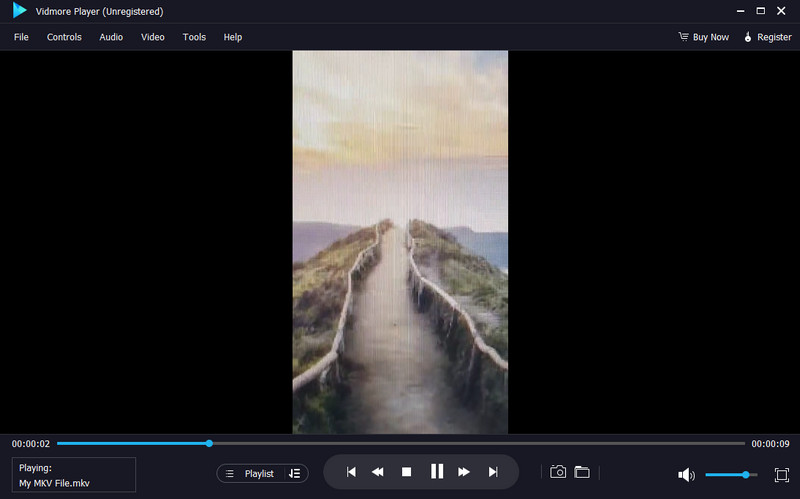Image resolution: width=800 pixels, height=499 pixels.
Task: Expand the Tools menu
Action: [194, 37]
